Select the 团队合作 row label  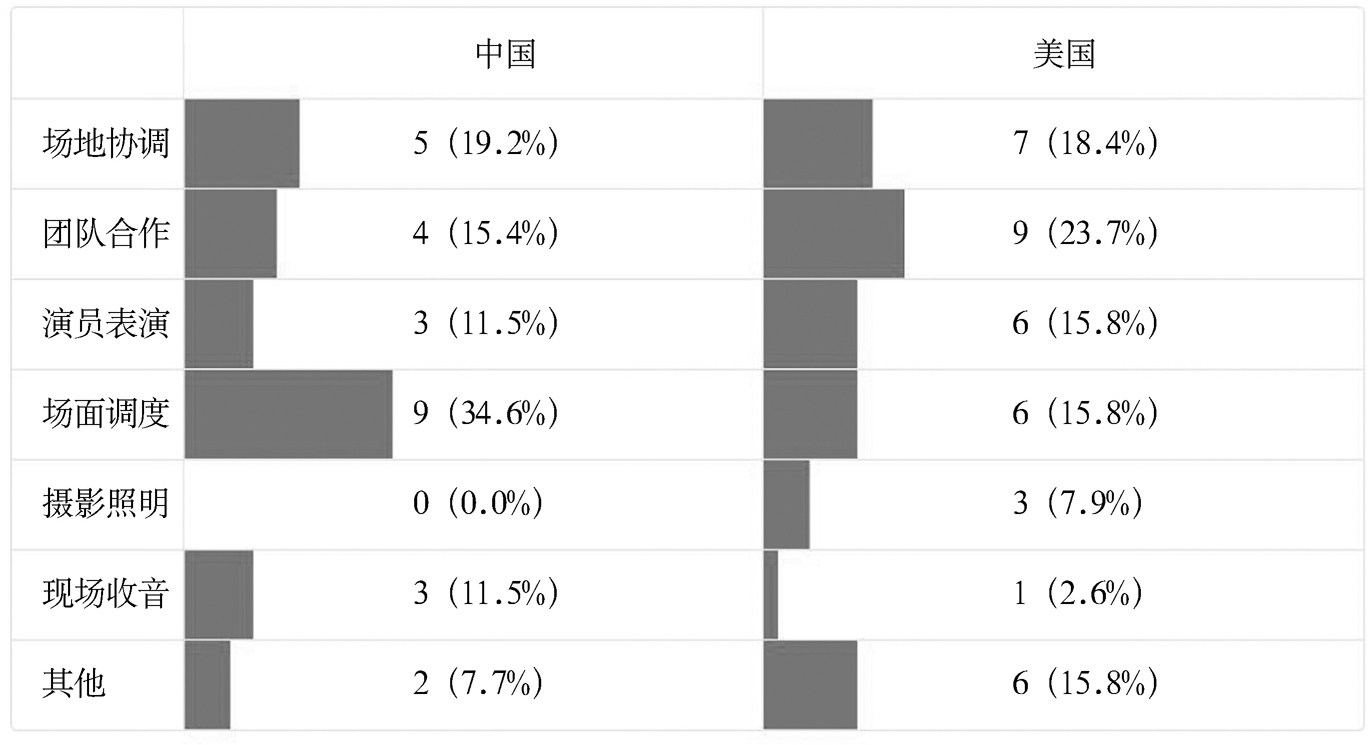tap(106, 234)
